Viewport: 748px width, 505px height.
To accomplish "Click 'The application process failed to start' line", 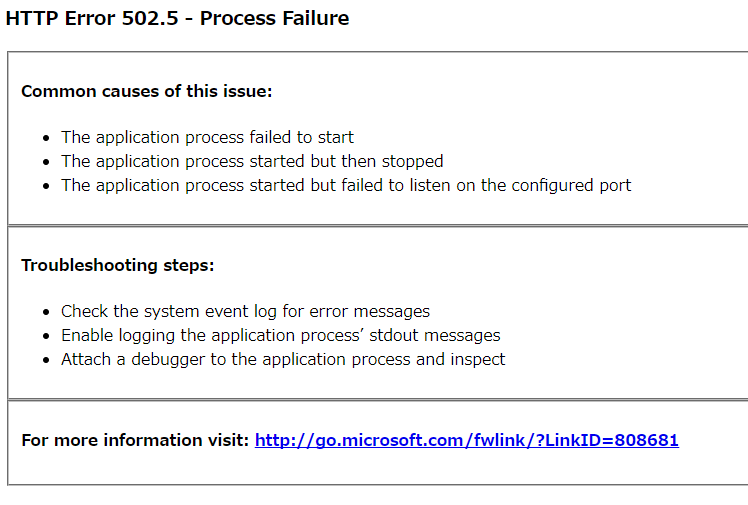I will tap(207, 137).
